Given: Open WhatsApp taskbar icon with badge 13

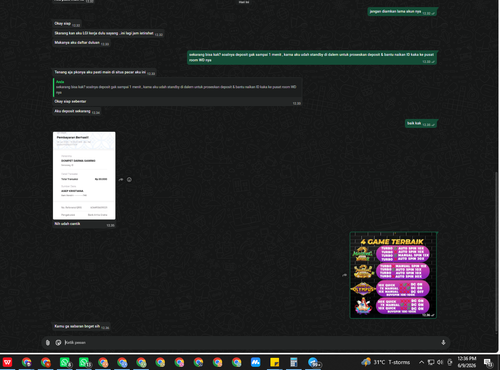Looking at the screenshot, I should [84, 362].
